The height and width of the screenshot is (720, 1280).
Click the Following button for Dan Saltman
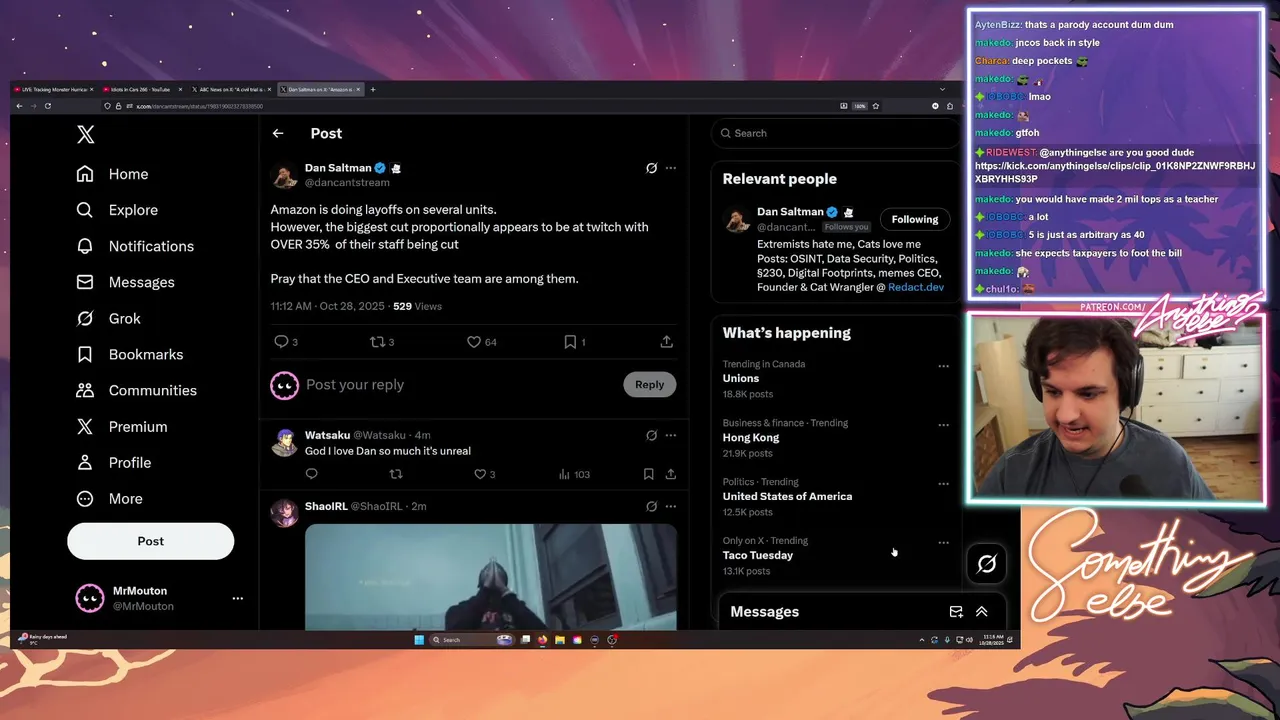coord(915,219)
